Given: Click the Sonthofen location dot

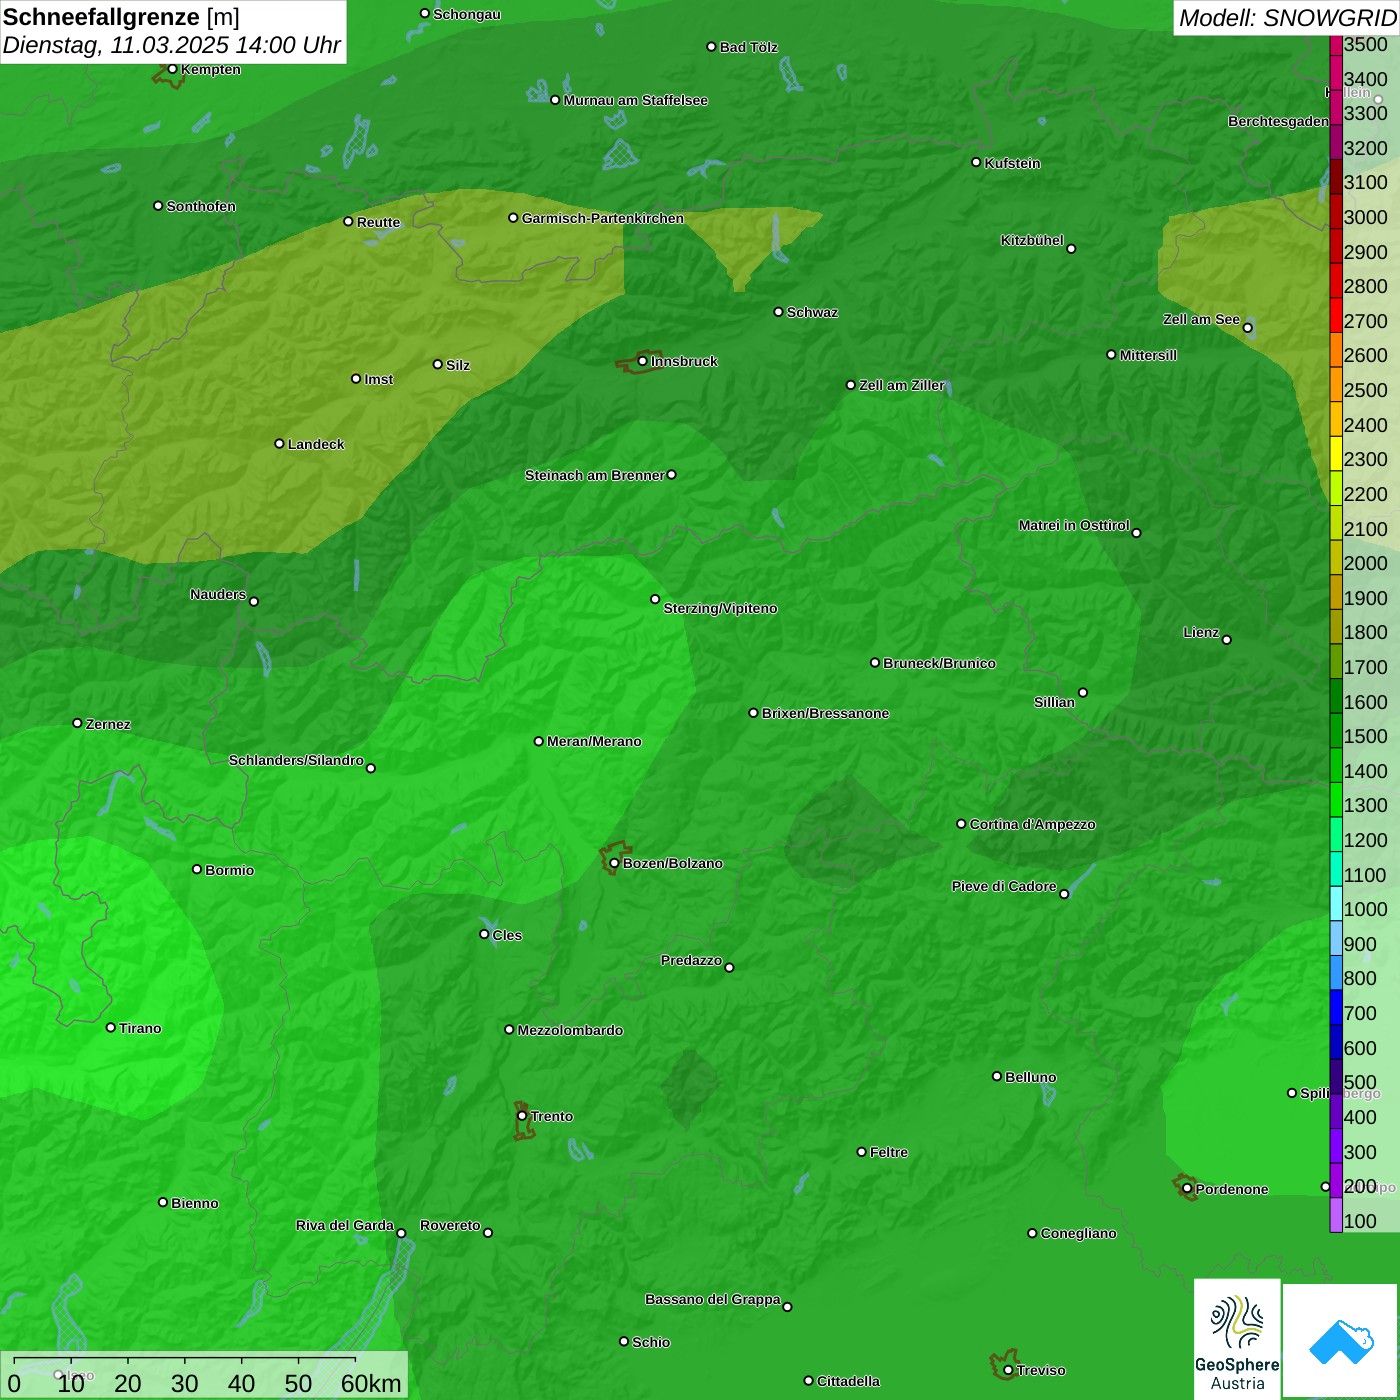Looking at the screenshot, I should point(158,206).
